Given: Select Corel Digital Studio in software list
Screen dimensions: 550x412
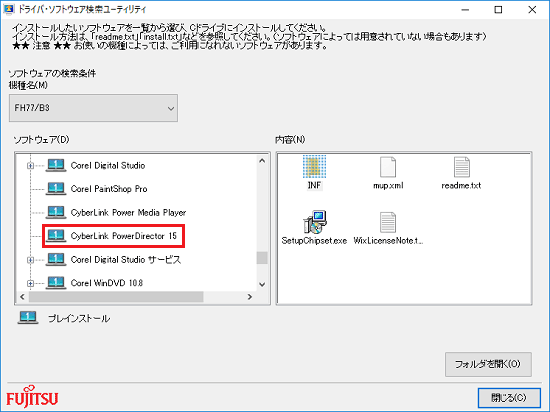Looking at the screenshot, I should point(108,166).
